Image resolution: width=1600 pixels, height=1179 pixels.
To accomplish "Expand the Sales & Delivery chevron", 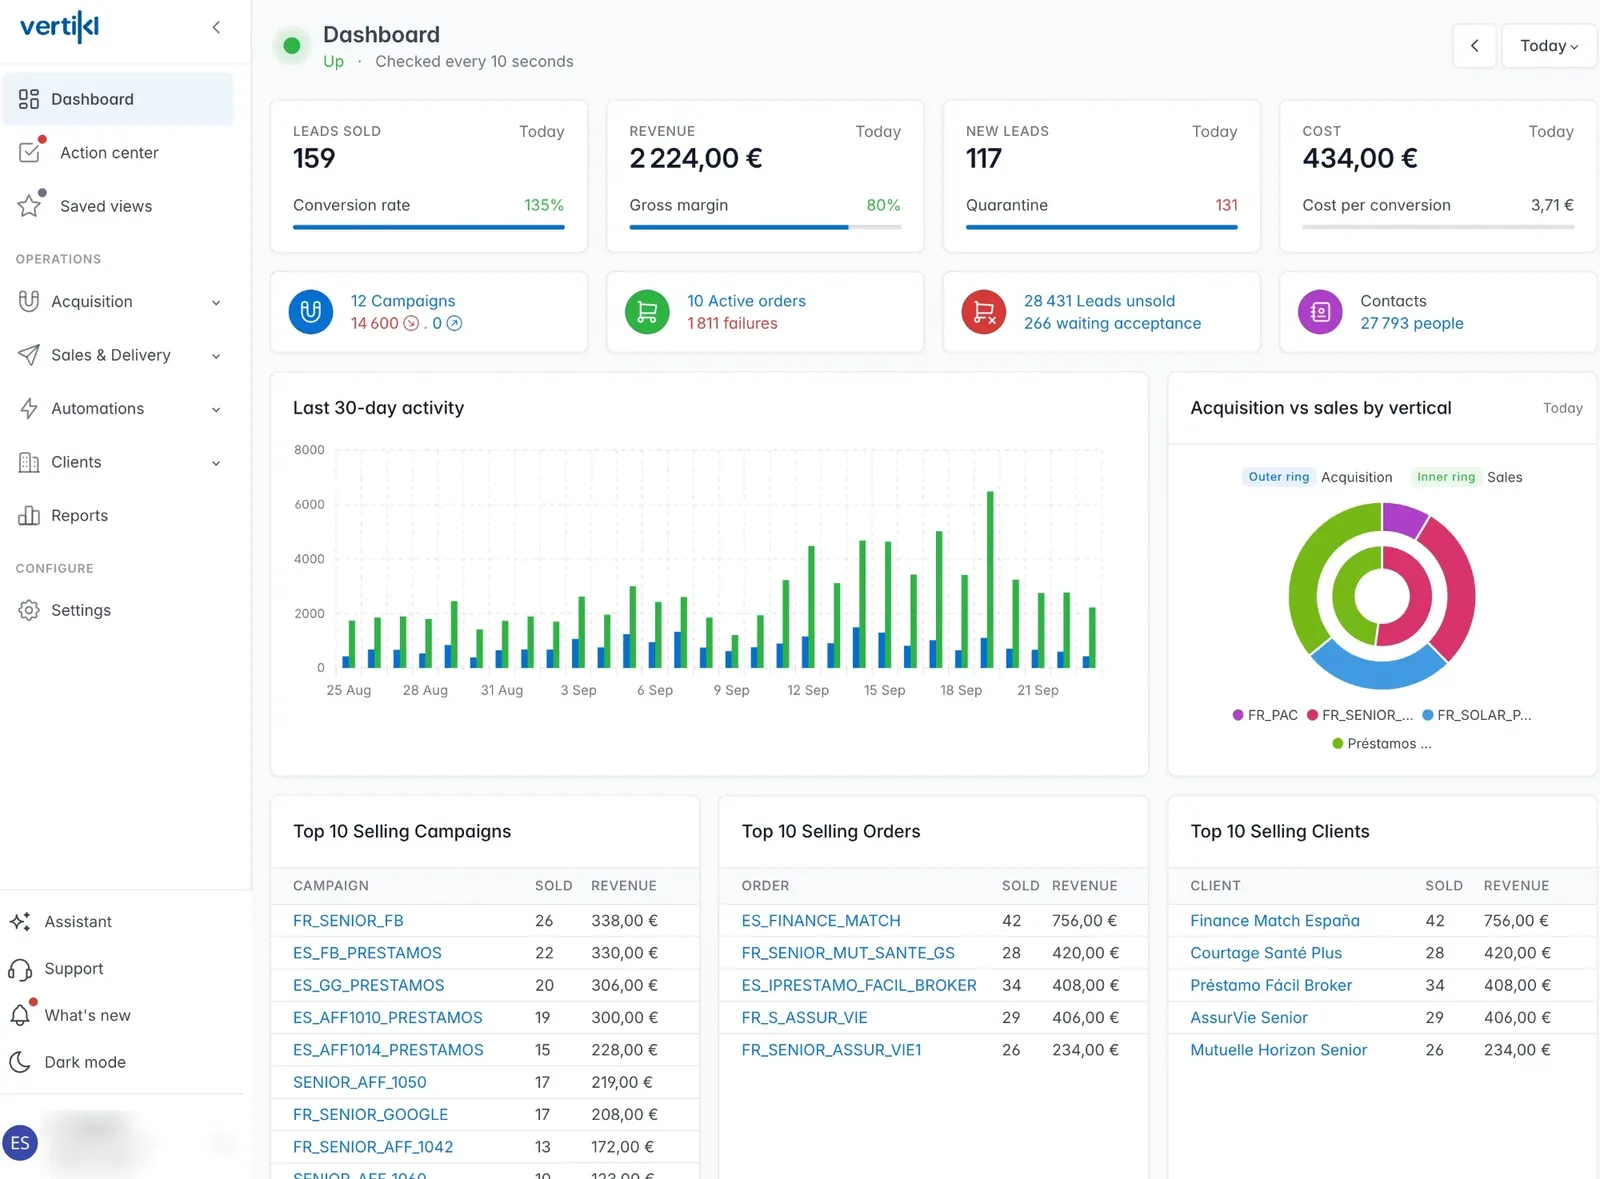I will 216,356.
